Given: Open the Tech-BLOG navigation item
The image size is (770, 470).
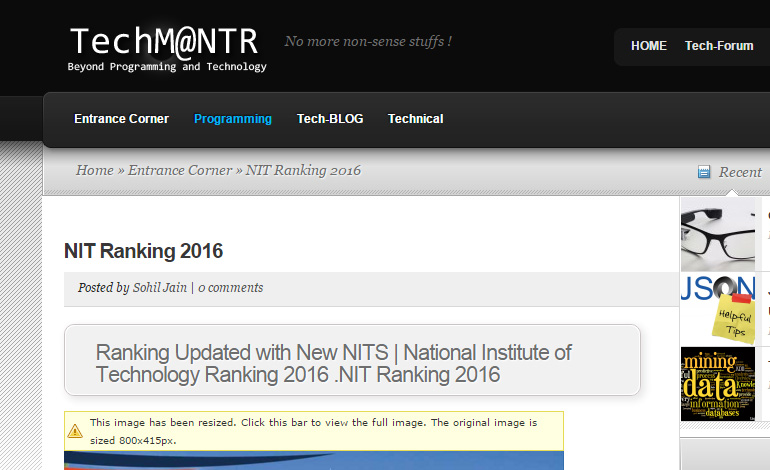Looking at the screenshot, I should point(330,119).
